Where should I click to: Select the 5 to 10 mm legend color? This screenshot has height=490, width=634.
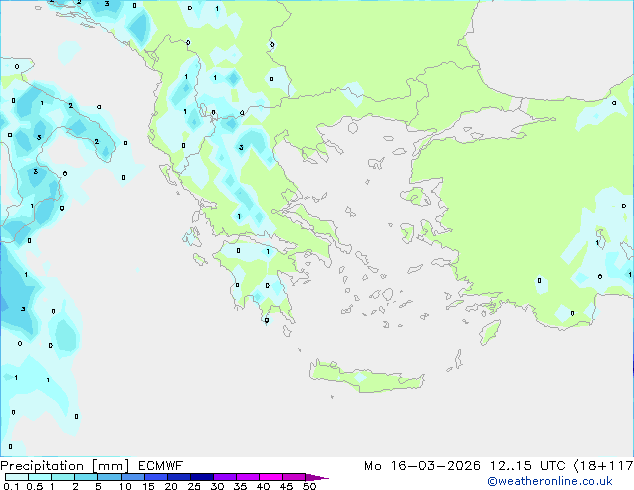110,477
